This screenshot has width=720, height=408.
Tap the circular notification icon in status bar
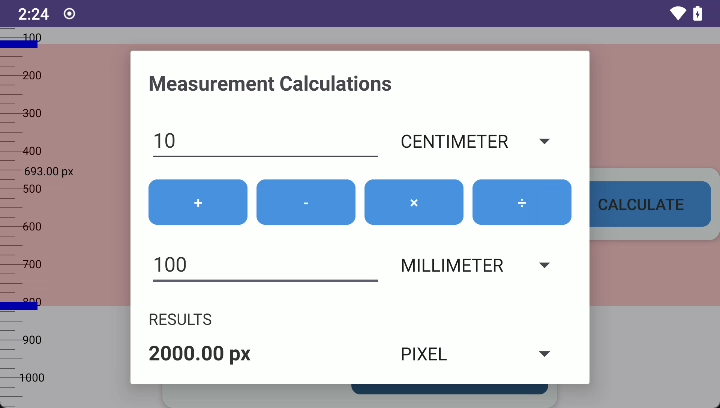[69, 14]
